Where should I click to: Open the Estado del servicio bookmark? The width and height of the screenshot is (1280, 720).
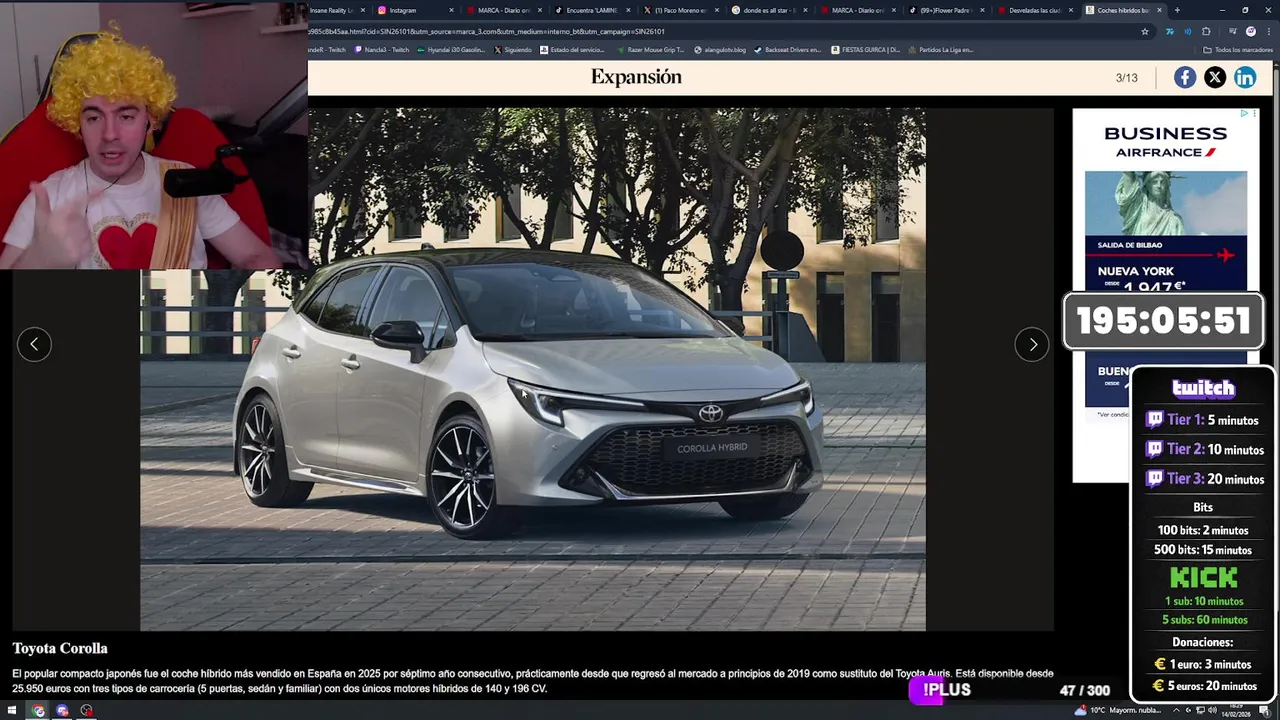572,49
